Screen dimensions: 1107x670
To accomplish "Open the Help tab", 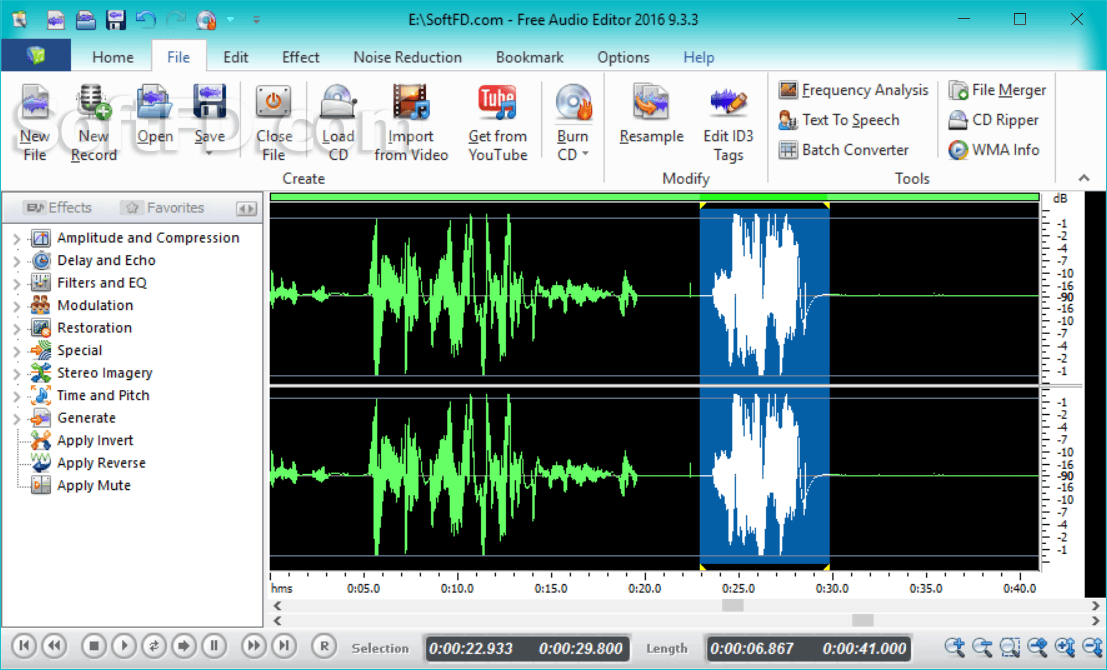I will (698, 57).
